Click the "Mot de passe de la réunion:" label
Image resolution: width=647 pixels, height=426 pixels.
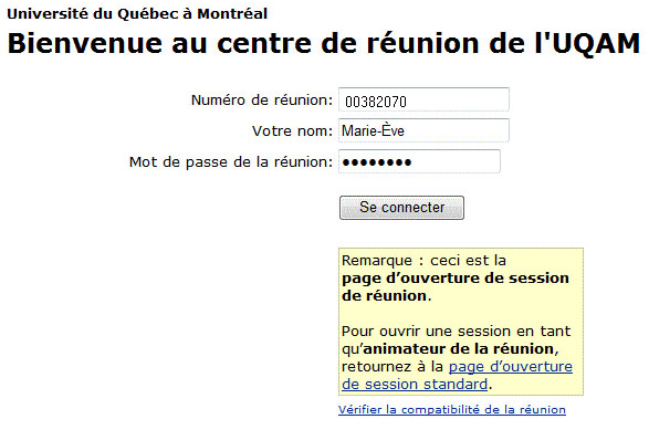230,162
